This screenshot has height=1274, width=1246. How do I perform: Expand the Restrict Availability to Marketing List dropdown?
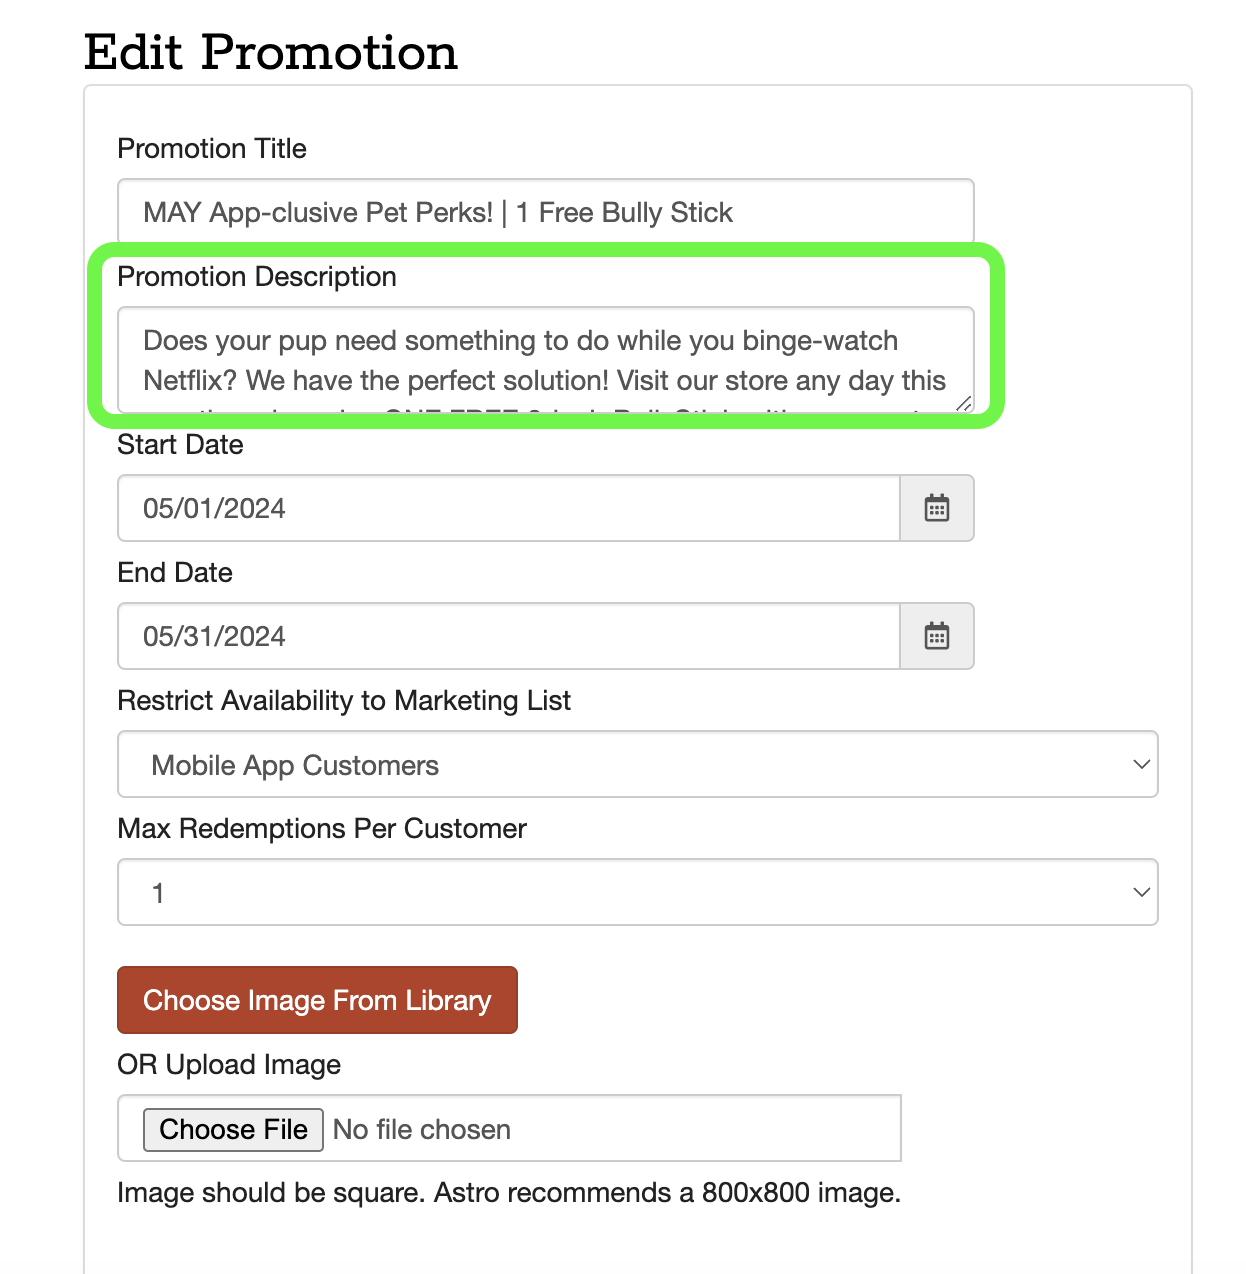pyautogui.click(x=637, y=764)
